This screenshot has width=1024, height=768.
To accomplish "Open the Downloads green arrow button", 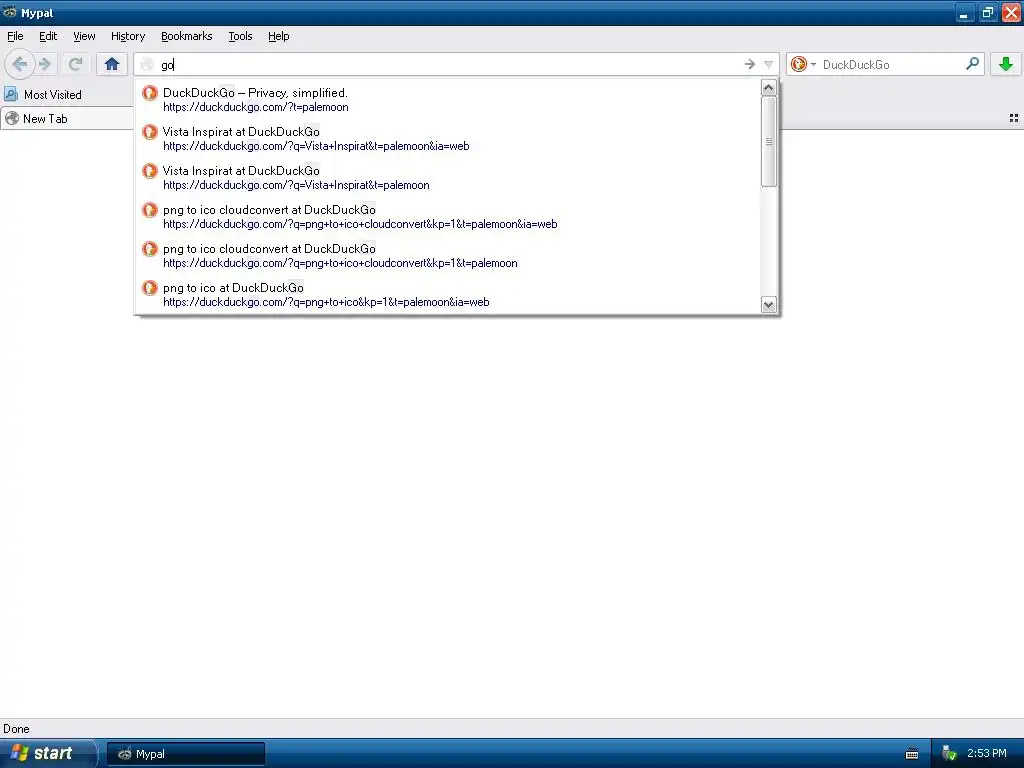I will click(1006, 64).
